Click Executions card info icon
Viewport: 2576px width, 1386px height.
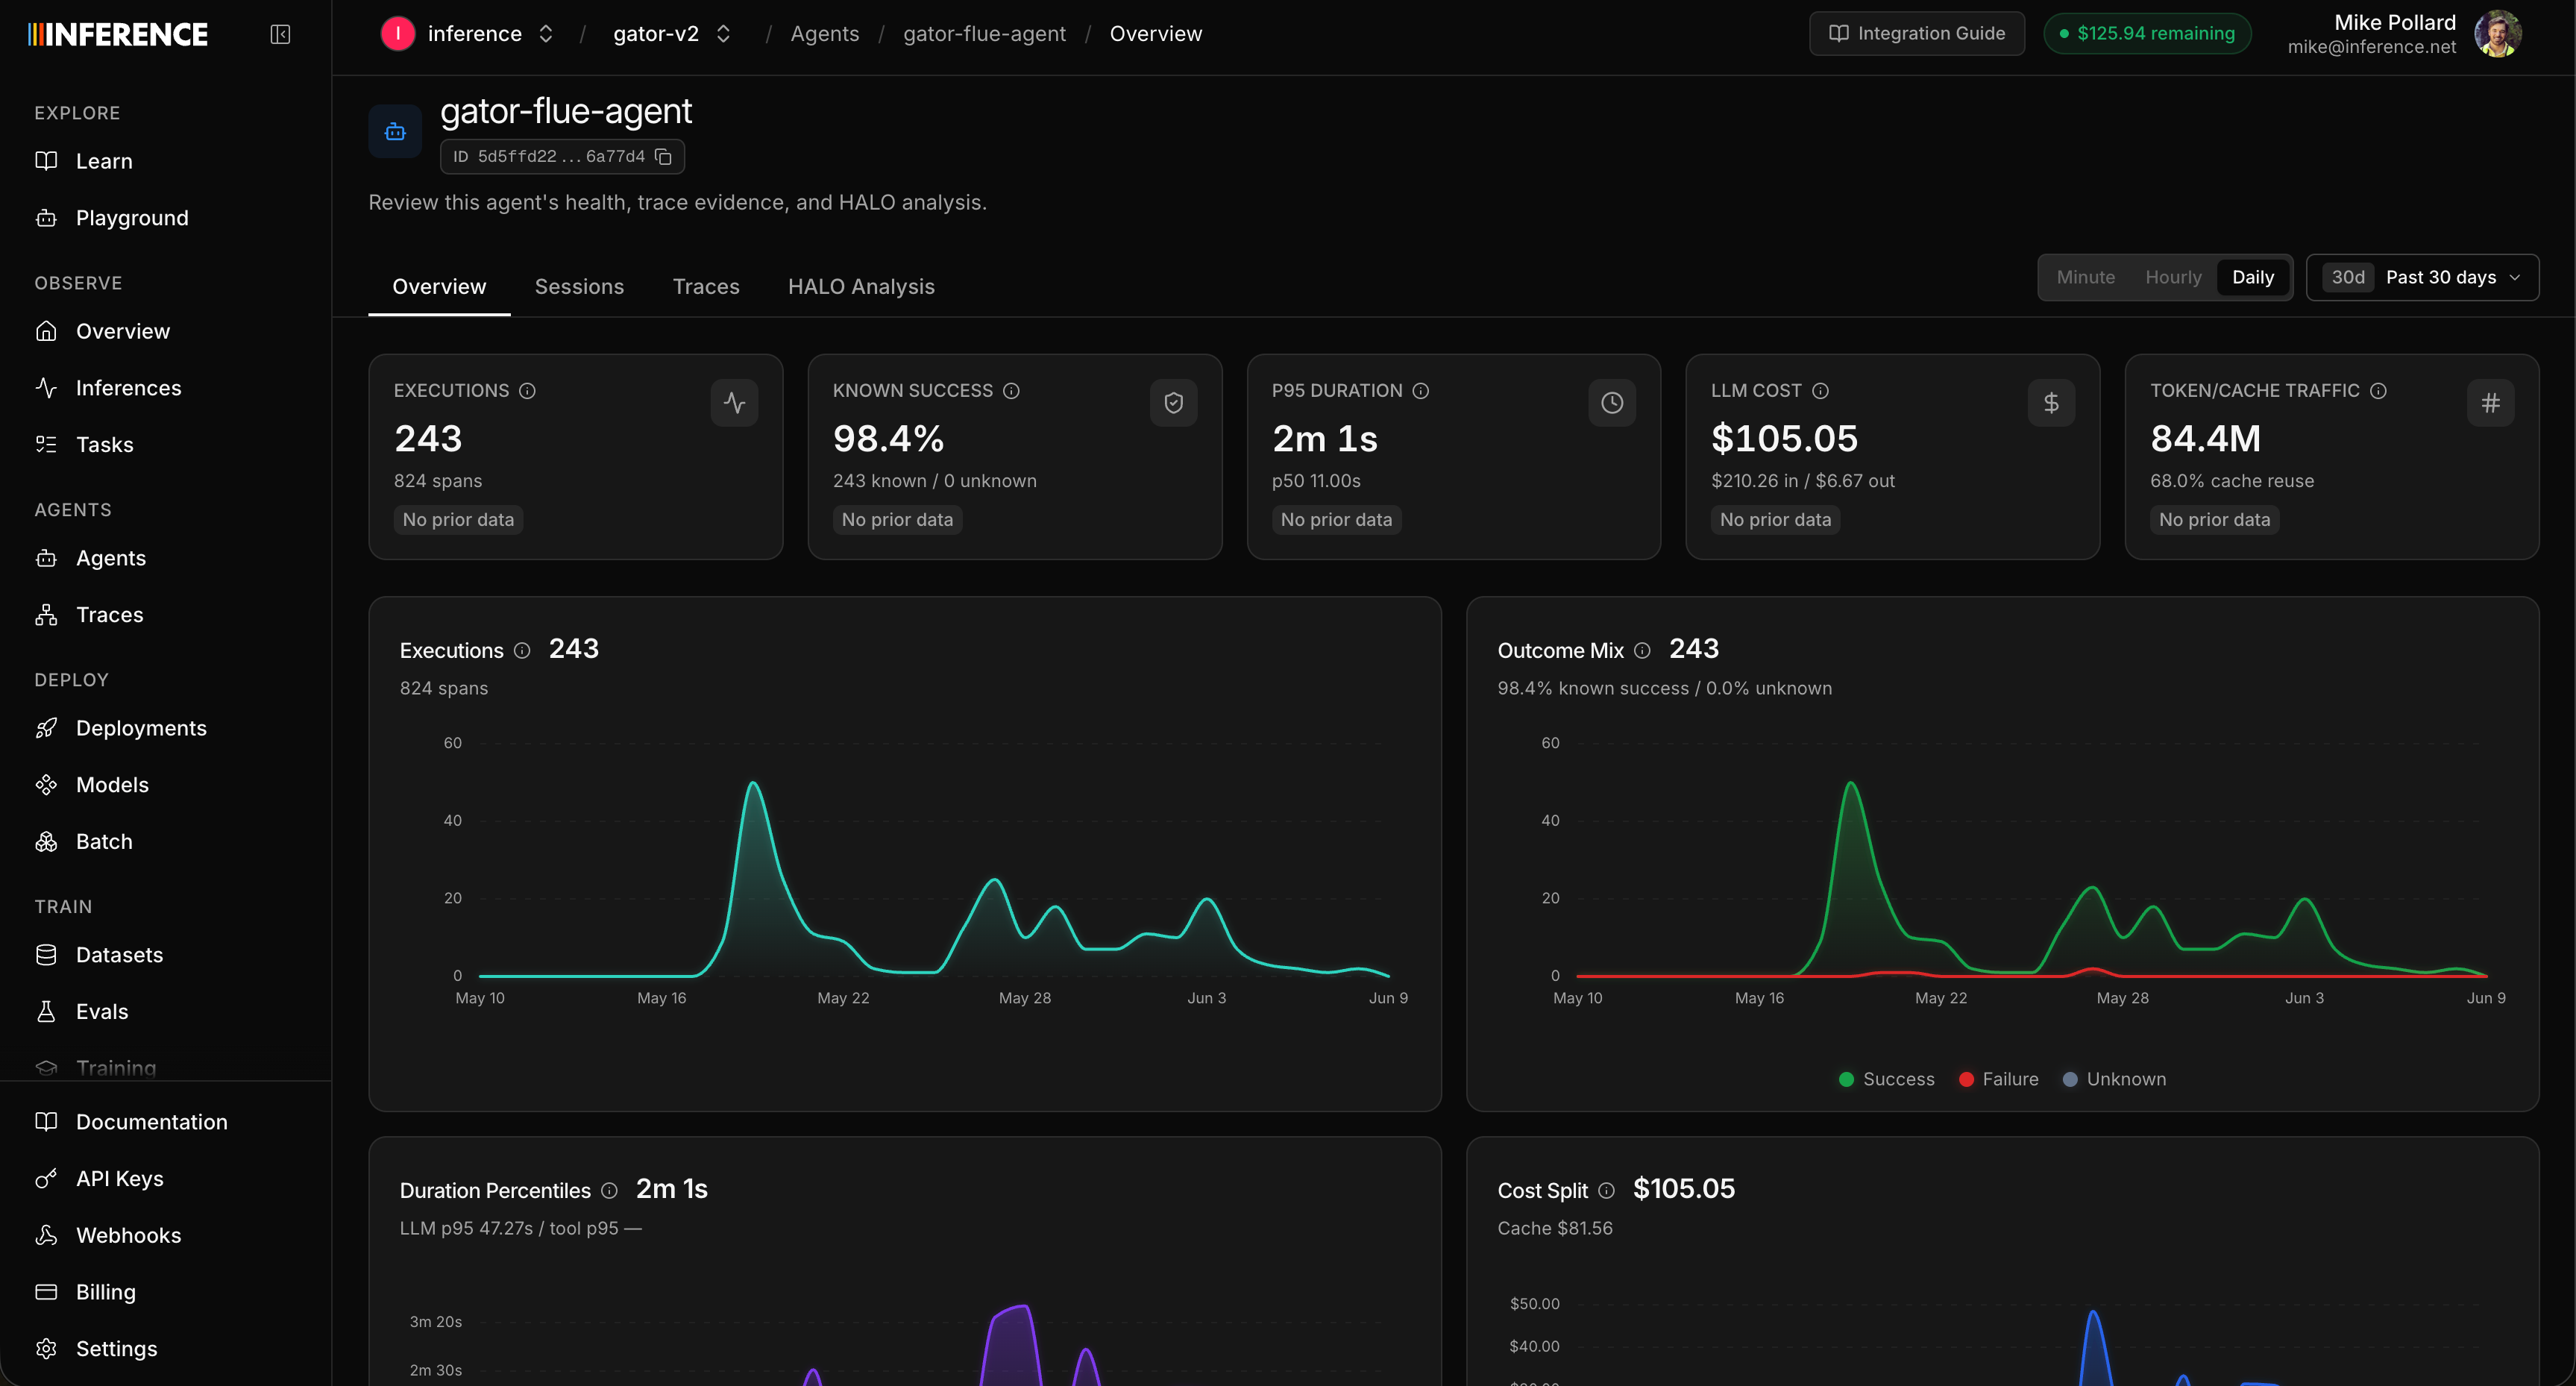[x=527, y=391]
